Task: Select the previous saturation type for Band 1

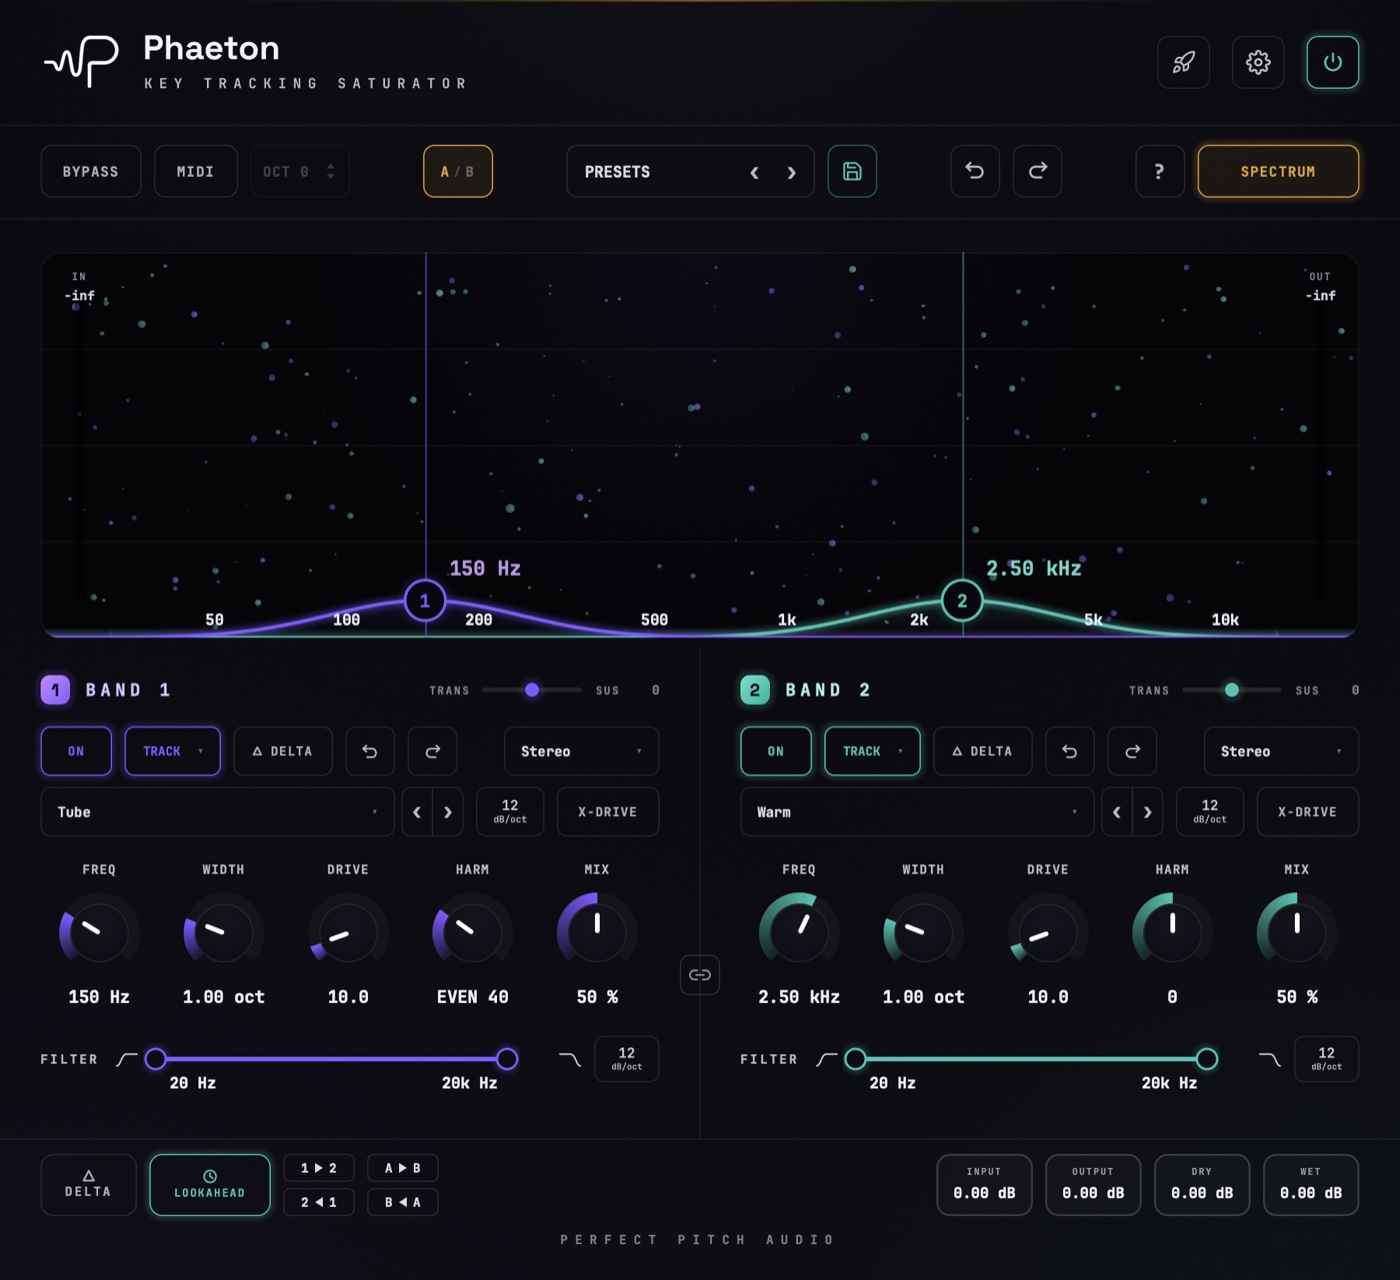Action: click(417, 812)
